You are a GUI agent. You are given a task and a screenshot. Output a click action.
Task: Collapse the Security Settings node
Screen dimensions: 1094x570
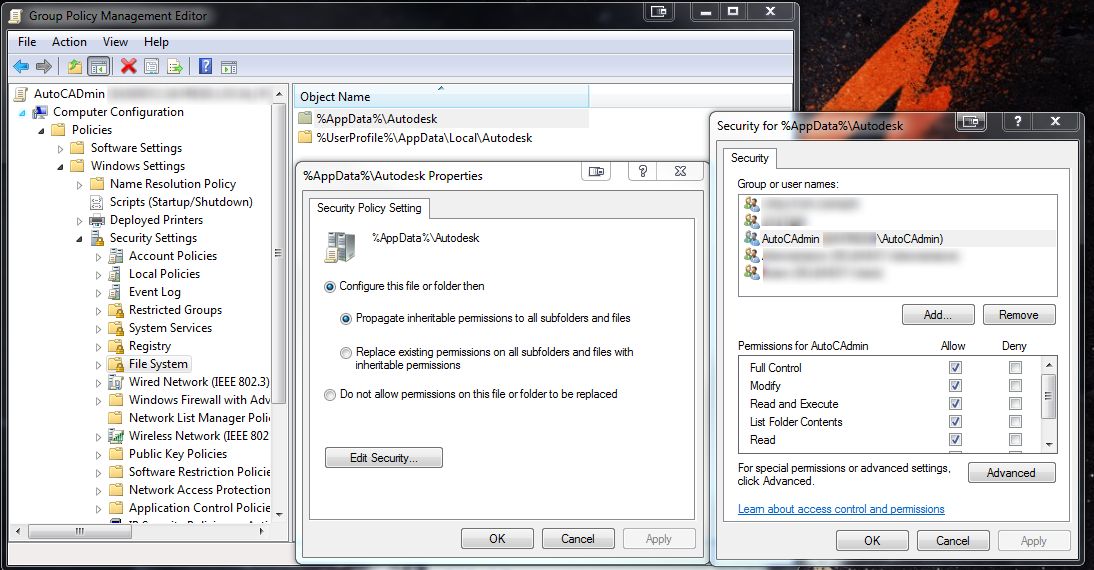(x=79, y=239)
